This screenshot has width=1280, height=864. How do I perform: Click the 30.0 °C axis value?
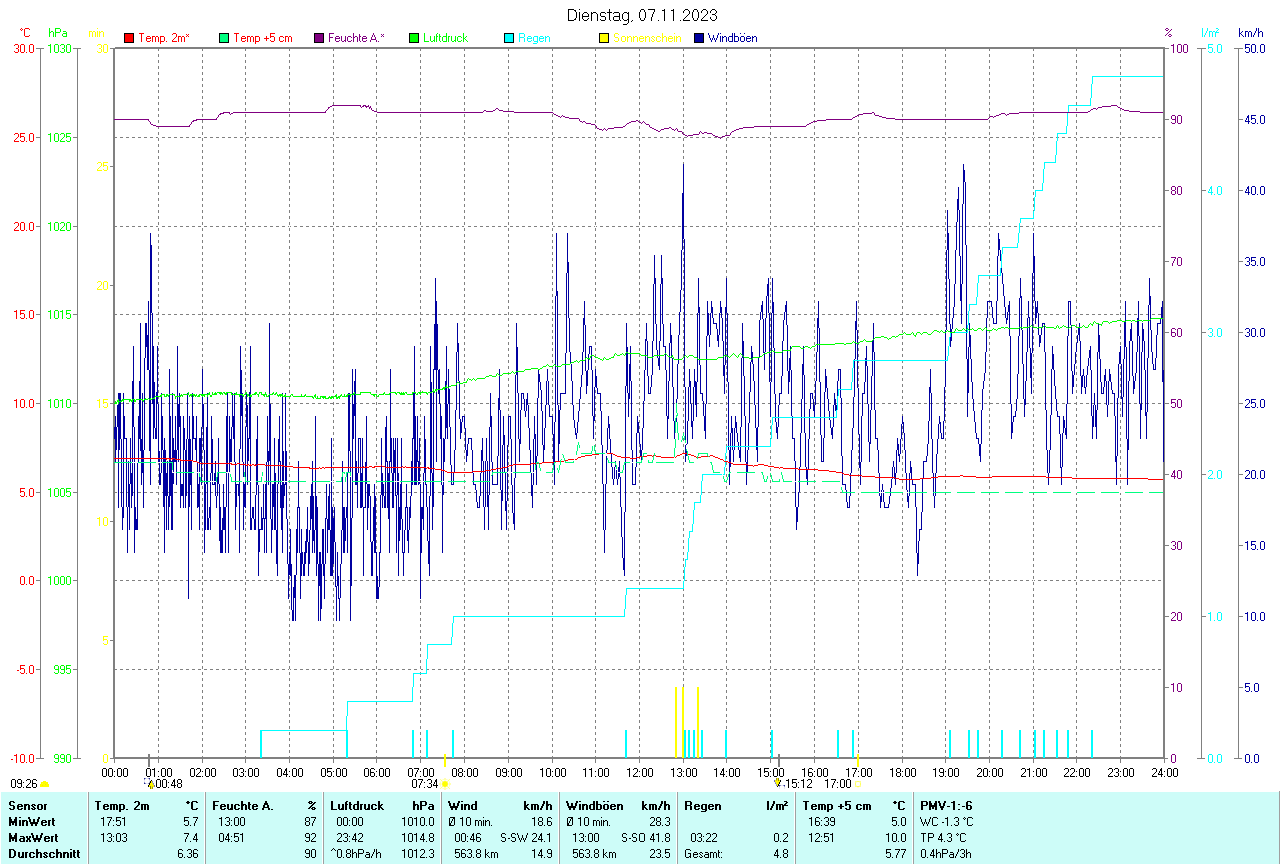(24, 49)
